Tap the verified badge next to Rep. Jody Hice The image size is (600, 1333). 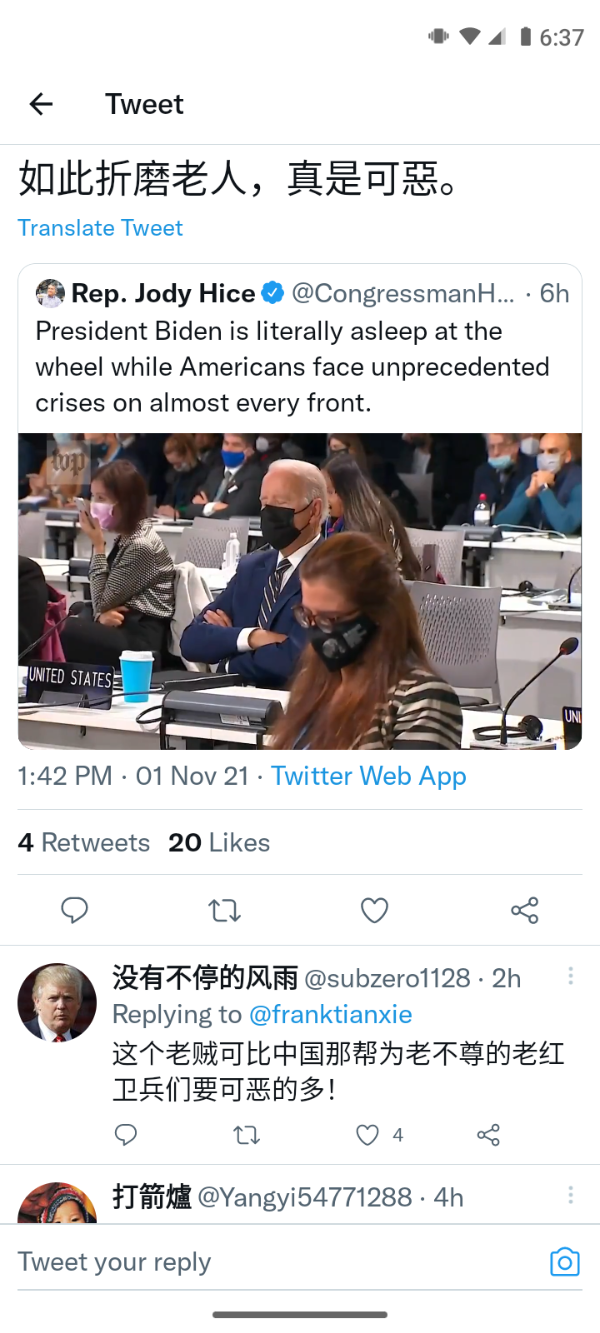272,293
